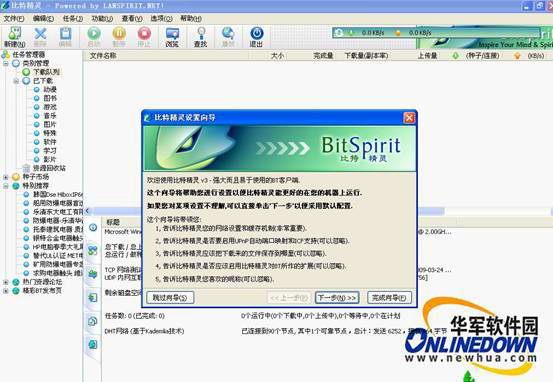This screenshot has width=553, height=382.
Task: Open the fifth side tab icon in bottom panel
Action: [x=93, y=321]
